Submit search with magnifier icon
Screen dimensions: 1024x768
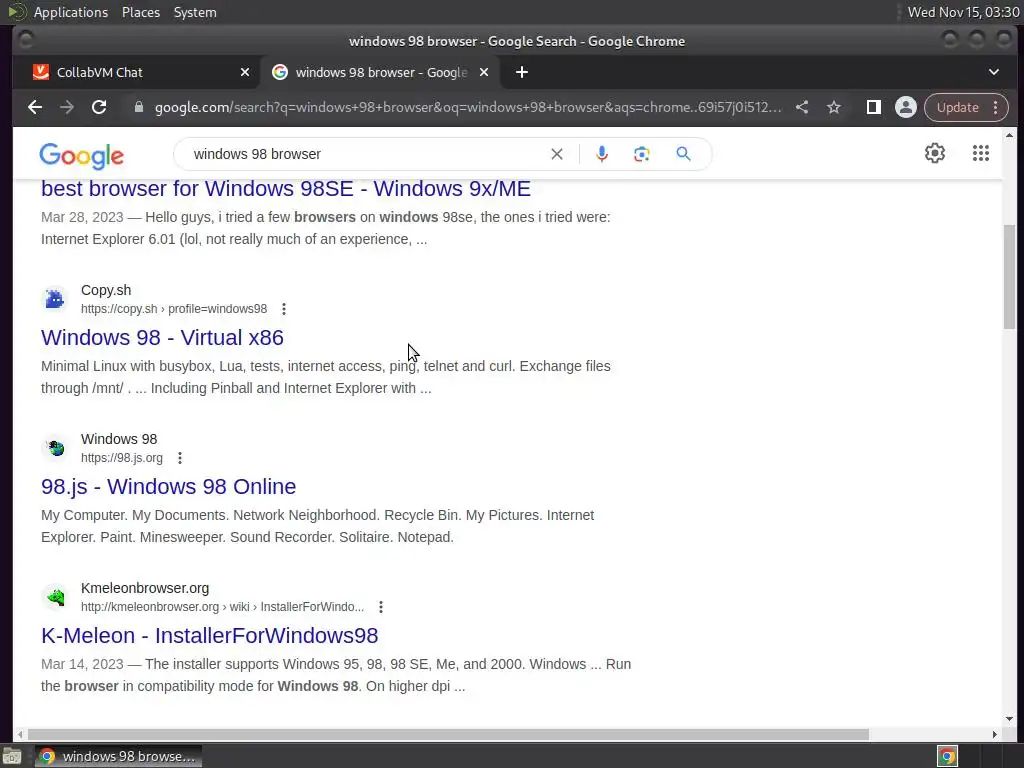(683, 154)
